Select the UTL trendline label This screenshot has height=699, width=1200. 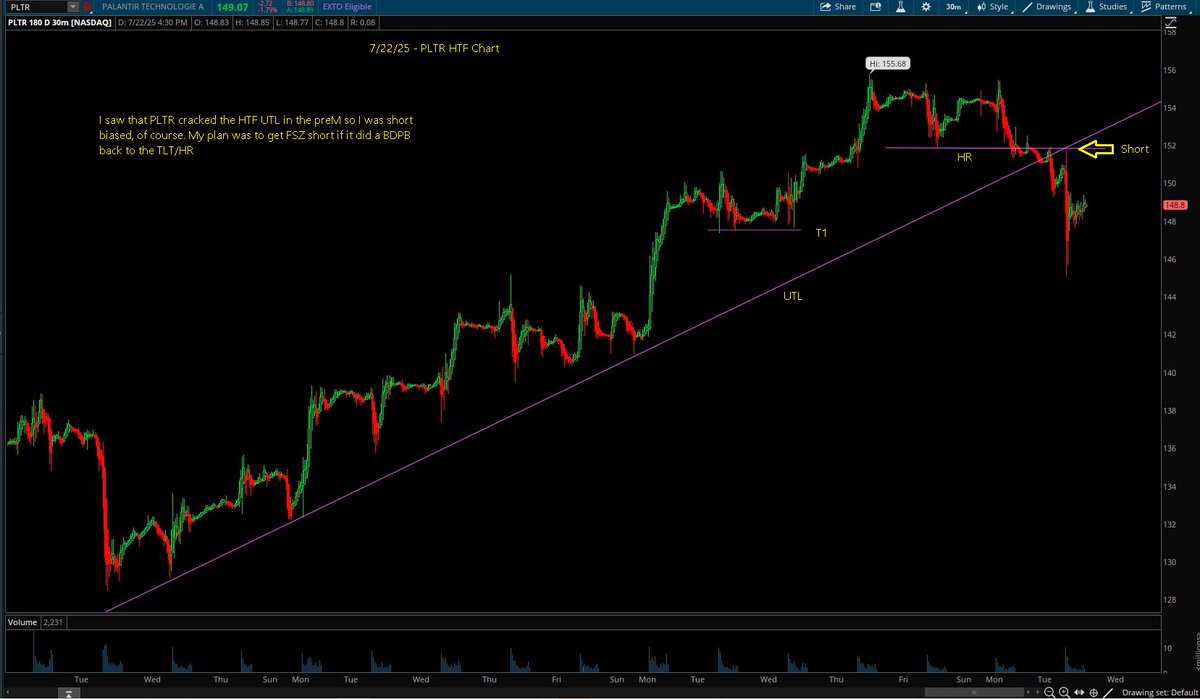(791, 296)
